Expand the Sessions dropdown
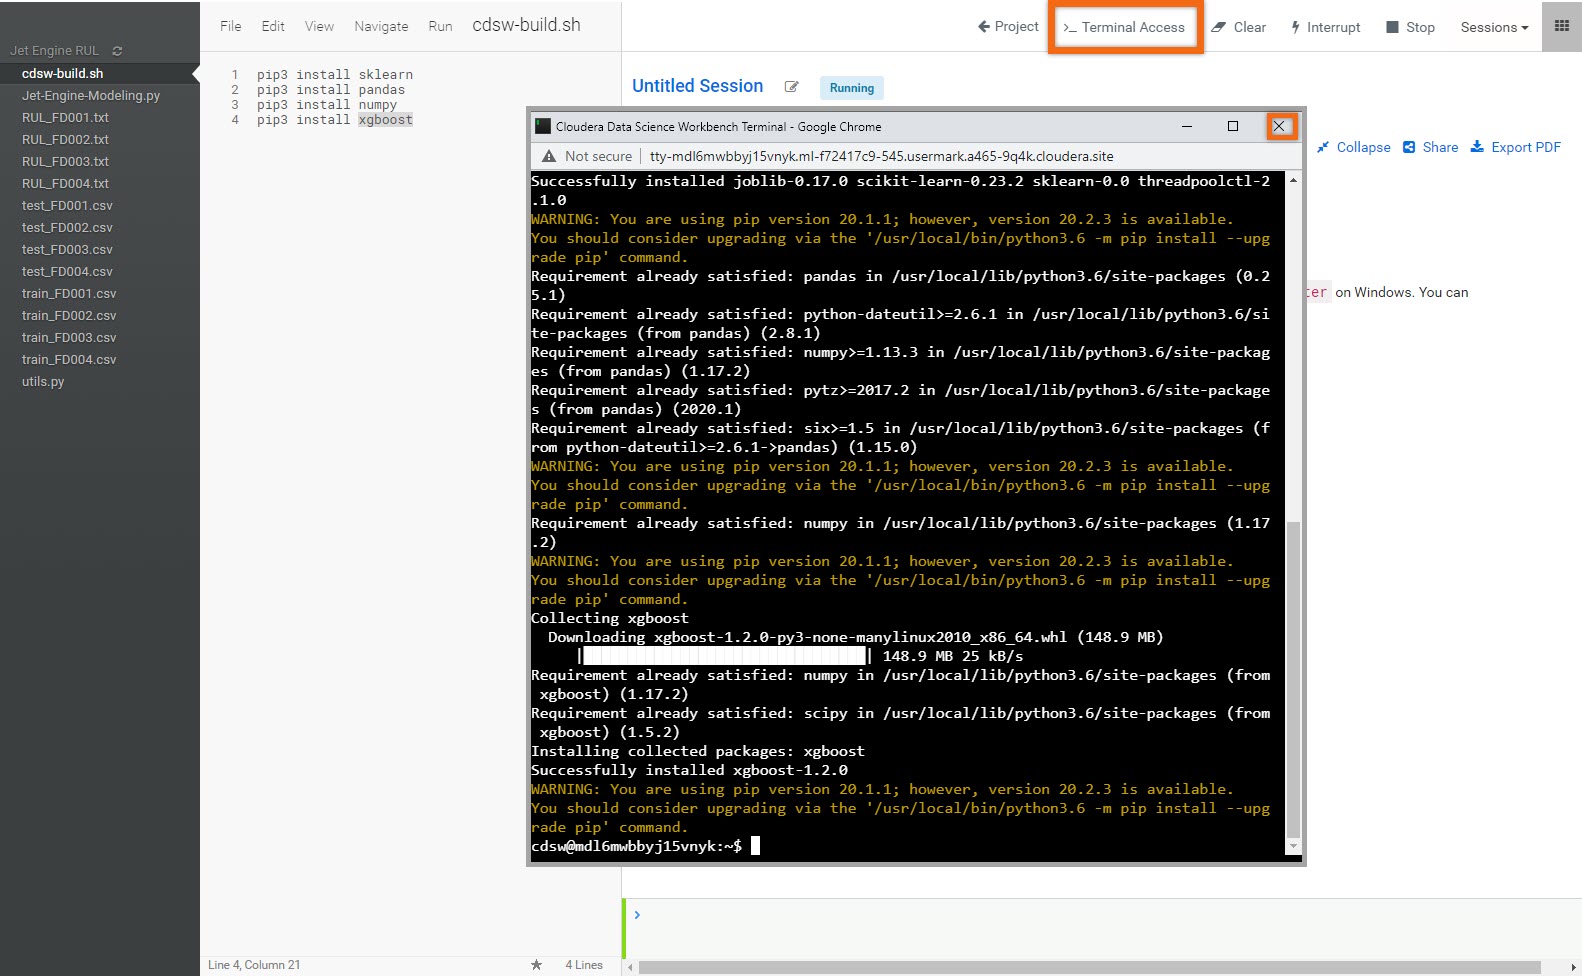The height and width of the screenshot is (976, 1582). [1493, 27]
